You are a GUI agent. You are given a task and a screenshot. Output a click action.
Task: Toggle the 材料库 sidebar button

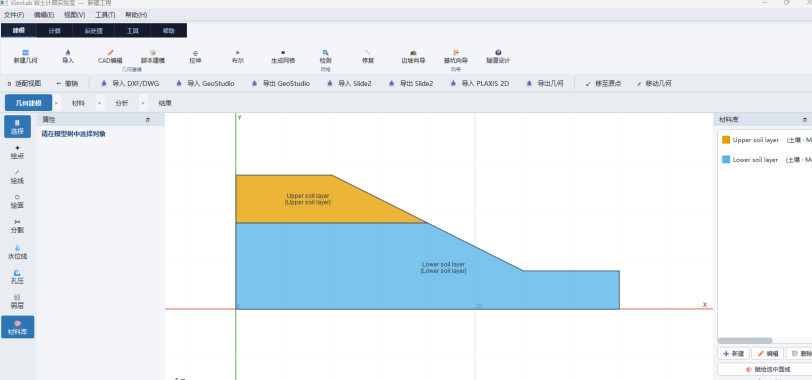pos(18,327)
